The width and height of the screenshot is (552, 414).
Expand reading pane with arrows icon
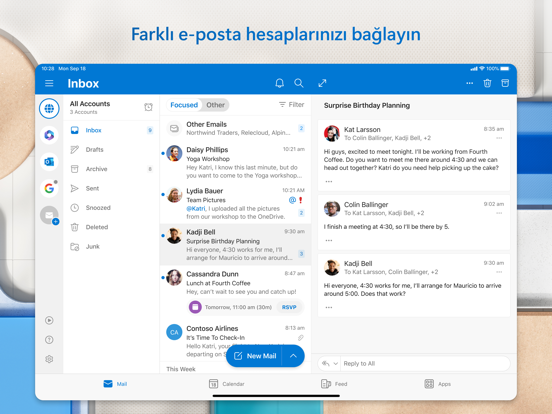(x=322, y=83)
